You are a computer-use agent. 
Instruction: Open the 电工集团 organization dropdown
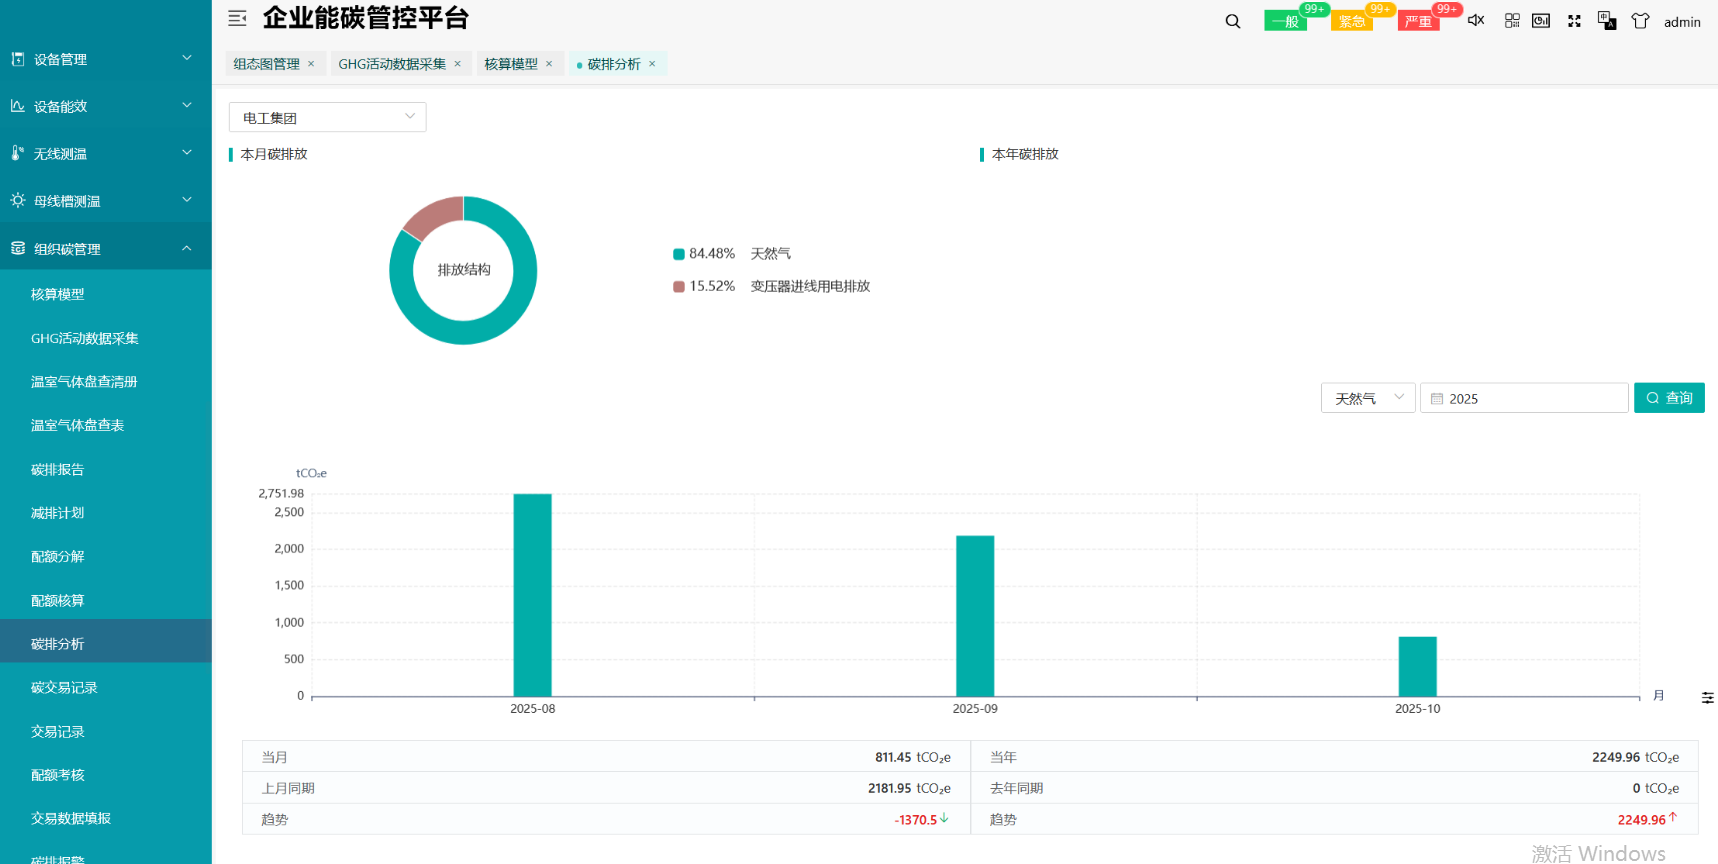pos(327,118)
